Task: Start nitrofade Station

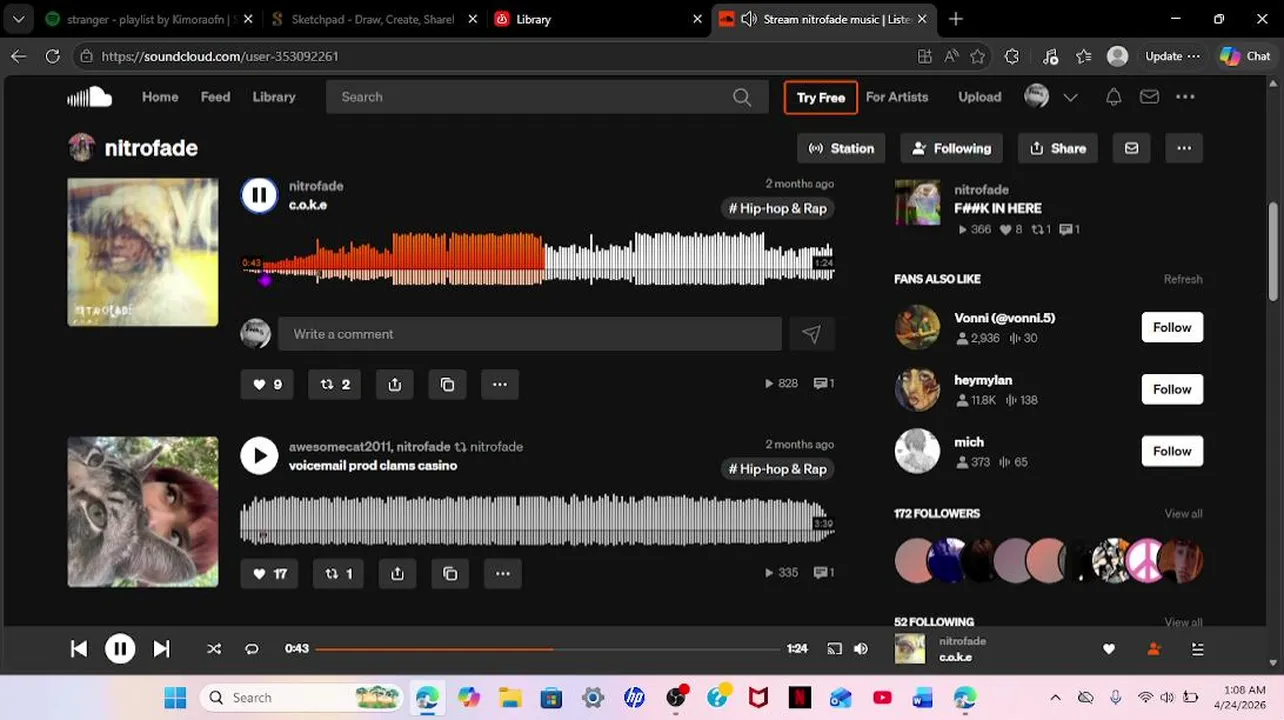Action: click(x=841, y=148)
